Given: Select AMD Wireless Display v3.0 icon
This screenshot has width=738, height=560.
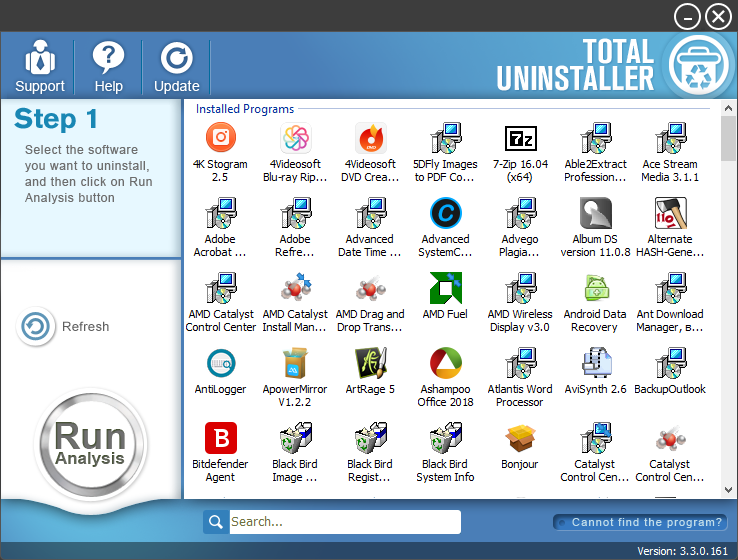Looking at the screenshot, I should tap(520, 288).
